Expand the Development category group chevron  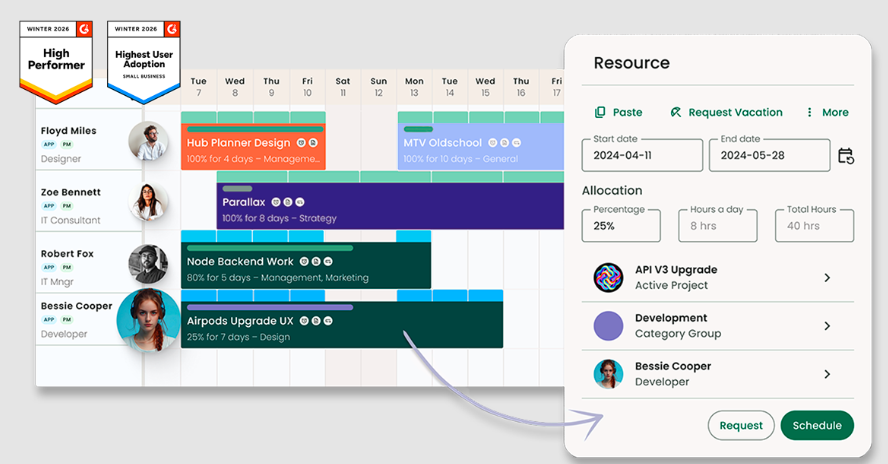(x=827, y=326)
